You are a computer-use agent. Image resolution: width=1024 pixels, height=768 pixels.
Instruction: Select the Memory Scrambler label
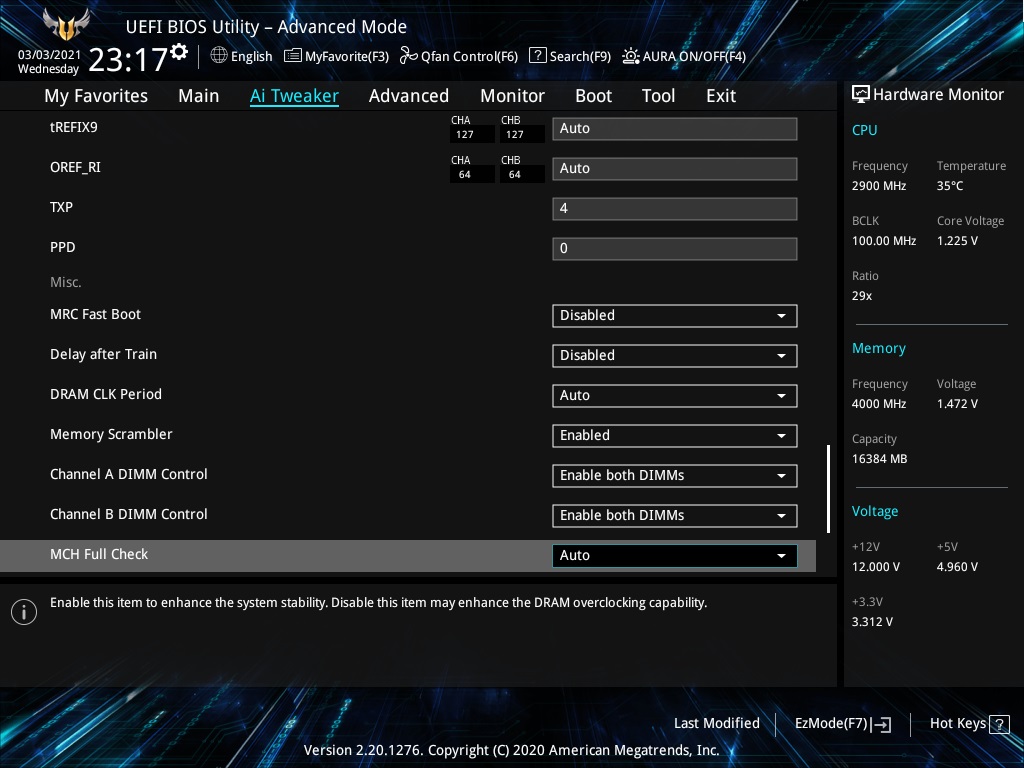[x=111, y=434]
